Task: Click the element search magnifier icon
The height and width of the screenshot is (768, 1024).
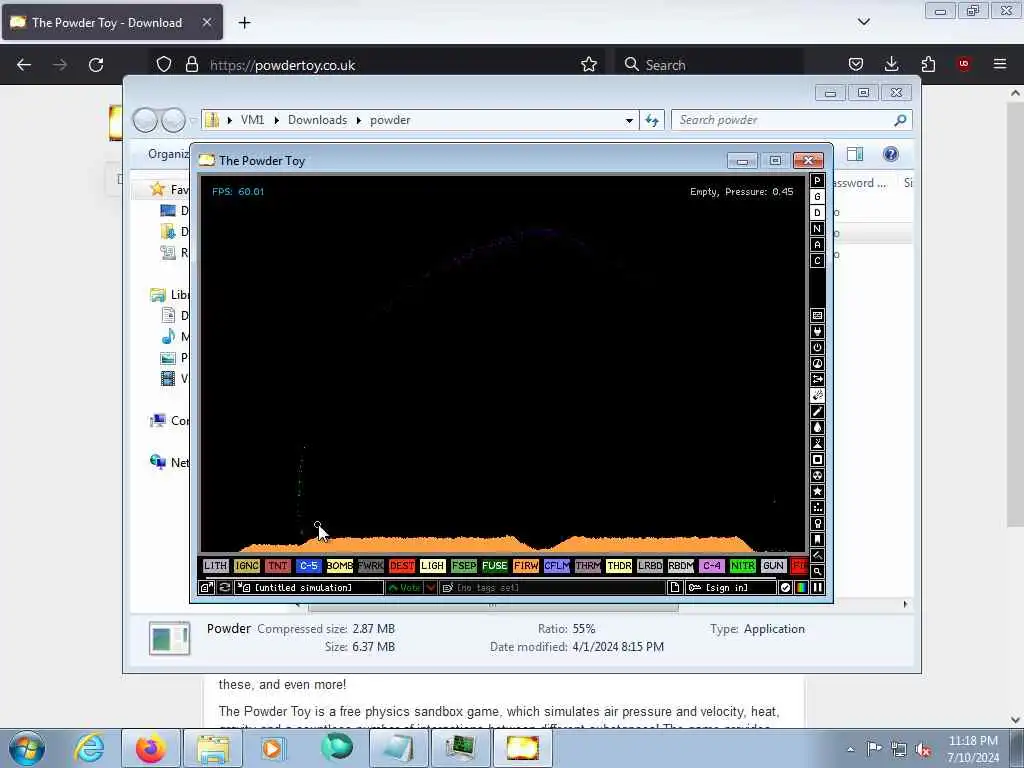Action: (x=817, y=571)
